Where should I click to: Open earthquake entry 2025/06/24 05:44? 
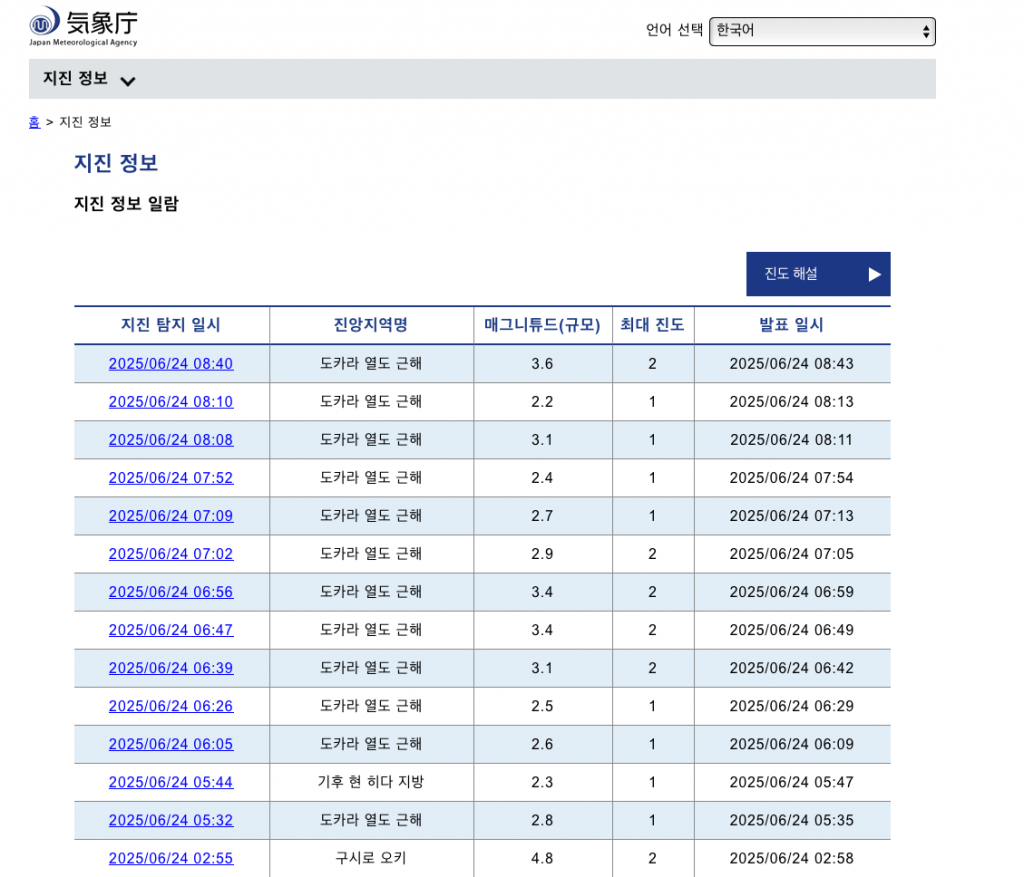(x=171, y=782)
